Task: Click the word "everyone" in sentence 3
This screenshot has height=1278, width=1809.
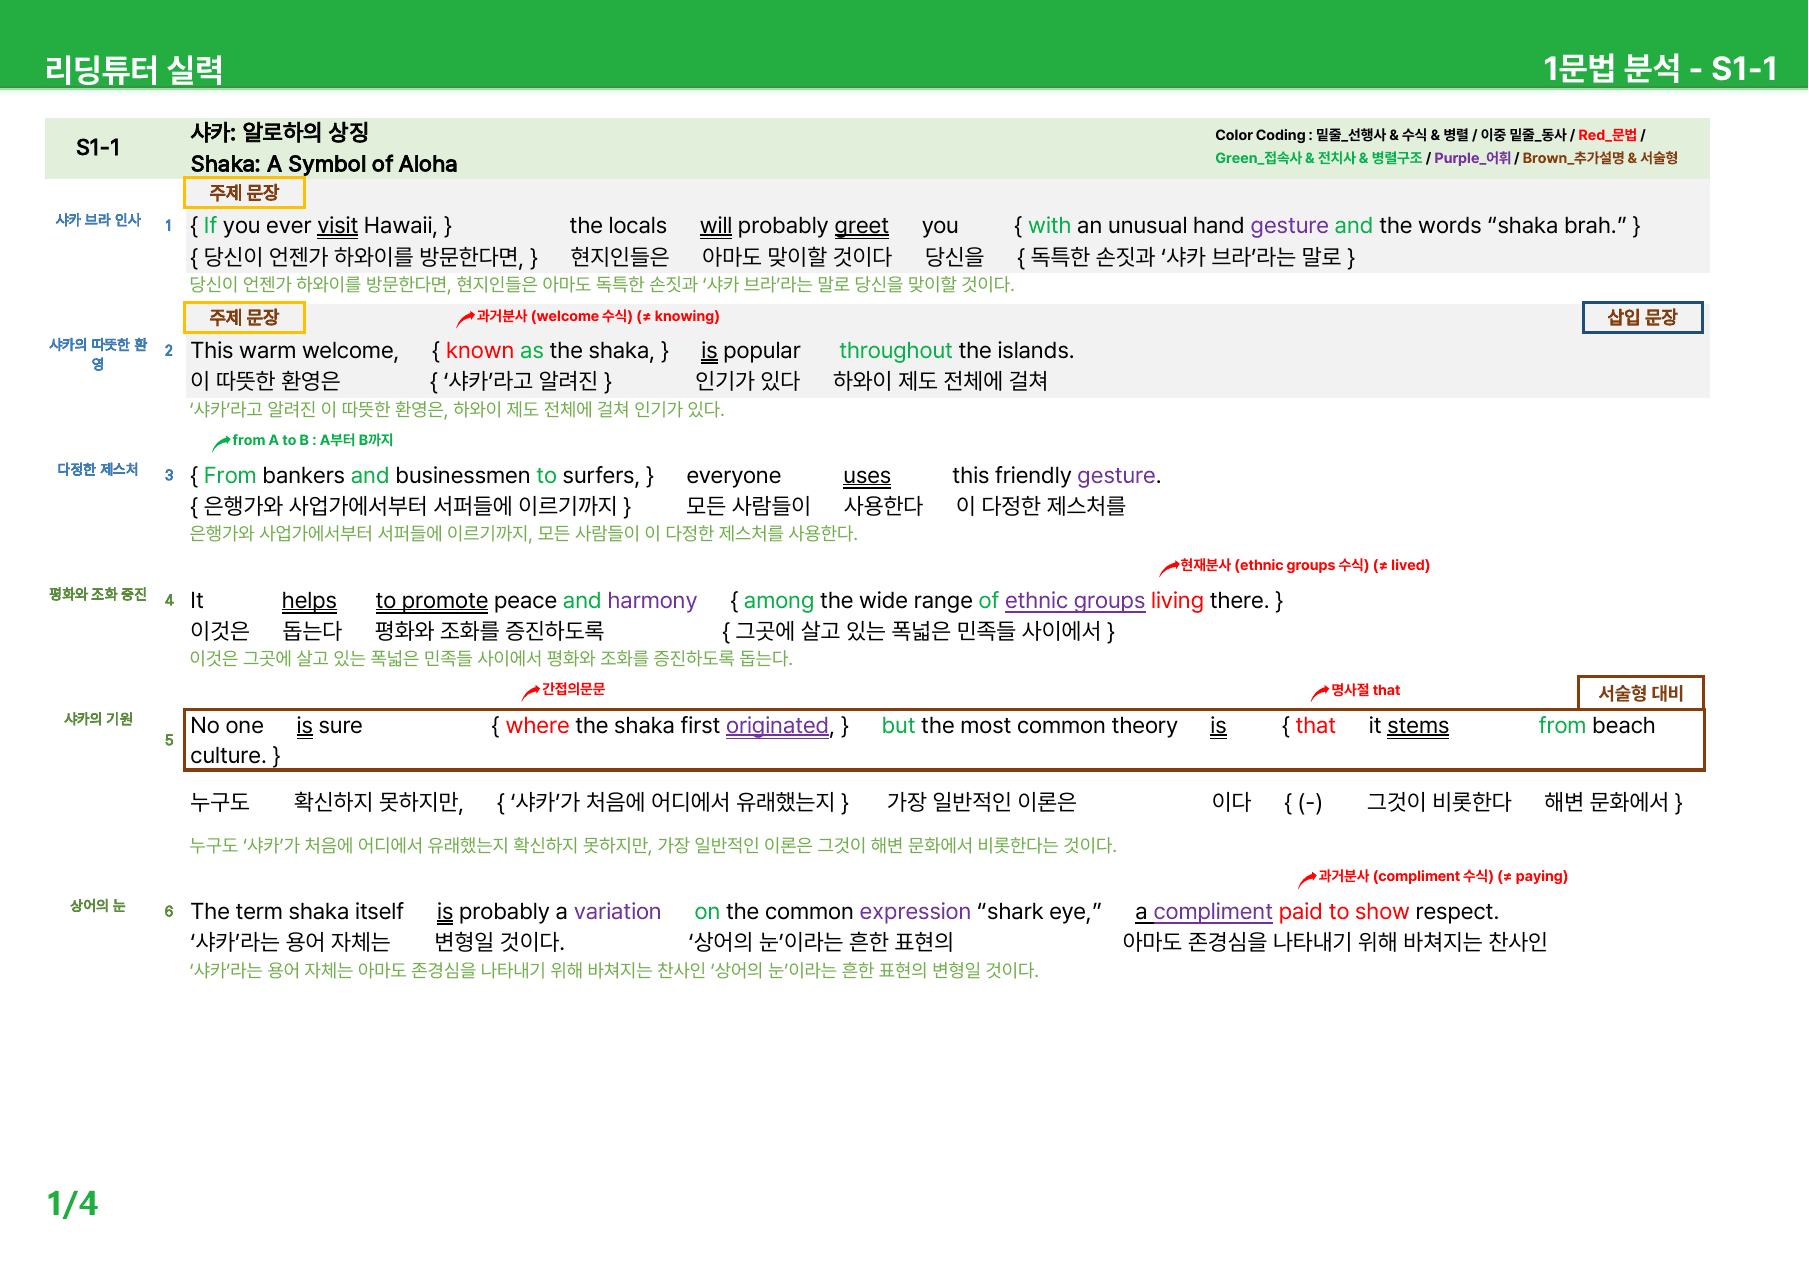Action: pyautogui.click(x=733, y=476)
